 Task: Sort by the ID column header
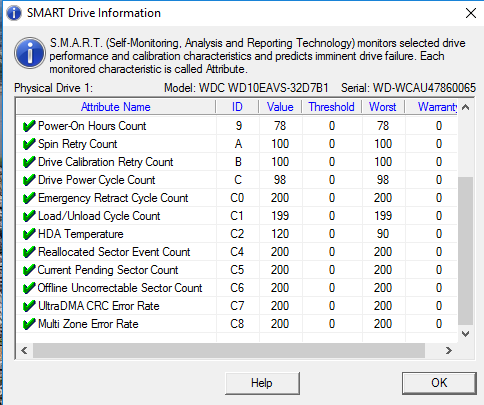click(x=237, y=107)
